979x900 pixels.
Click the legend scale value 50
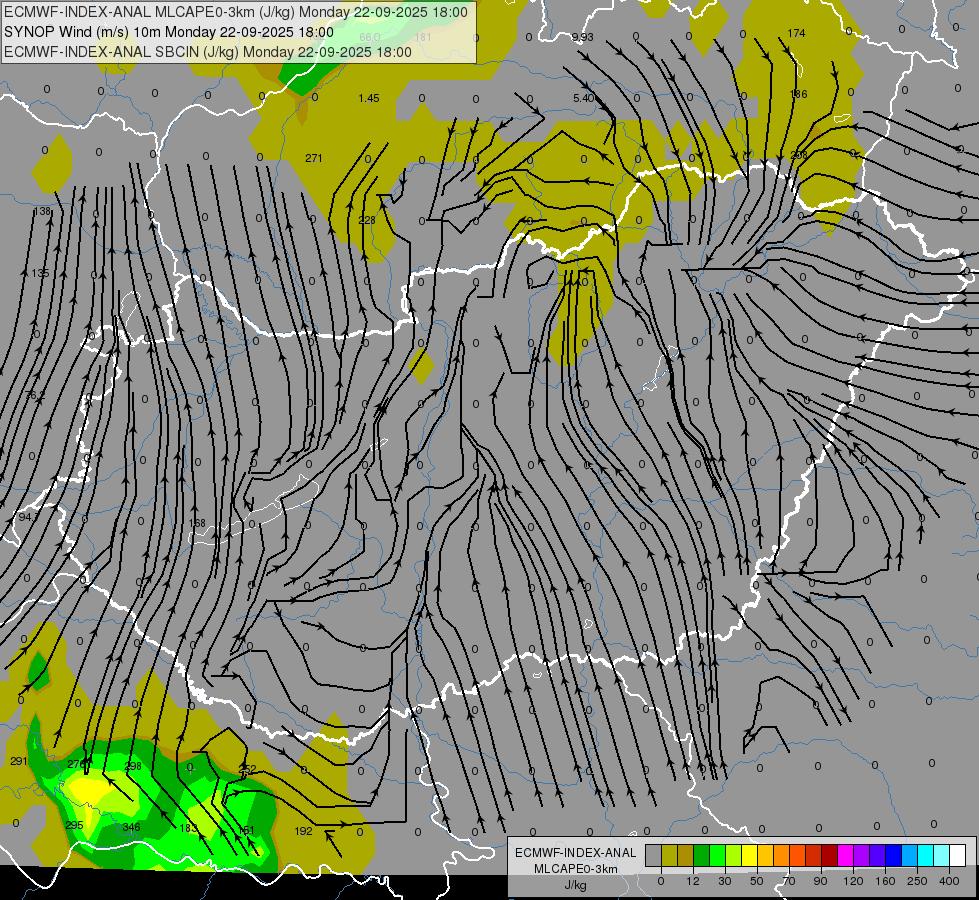click(757, 881)
